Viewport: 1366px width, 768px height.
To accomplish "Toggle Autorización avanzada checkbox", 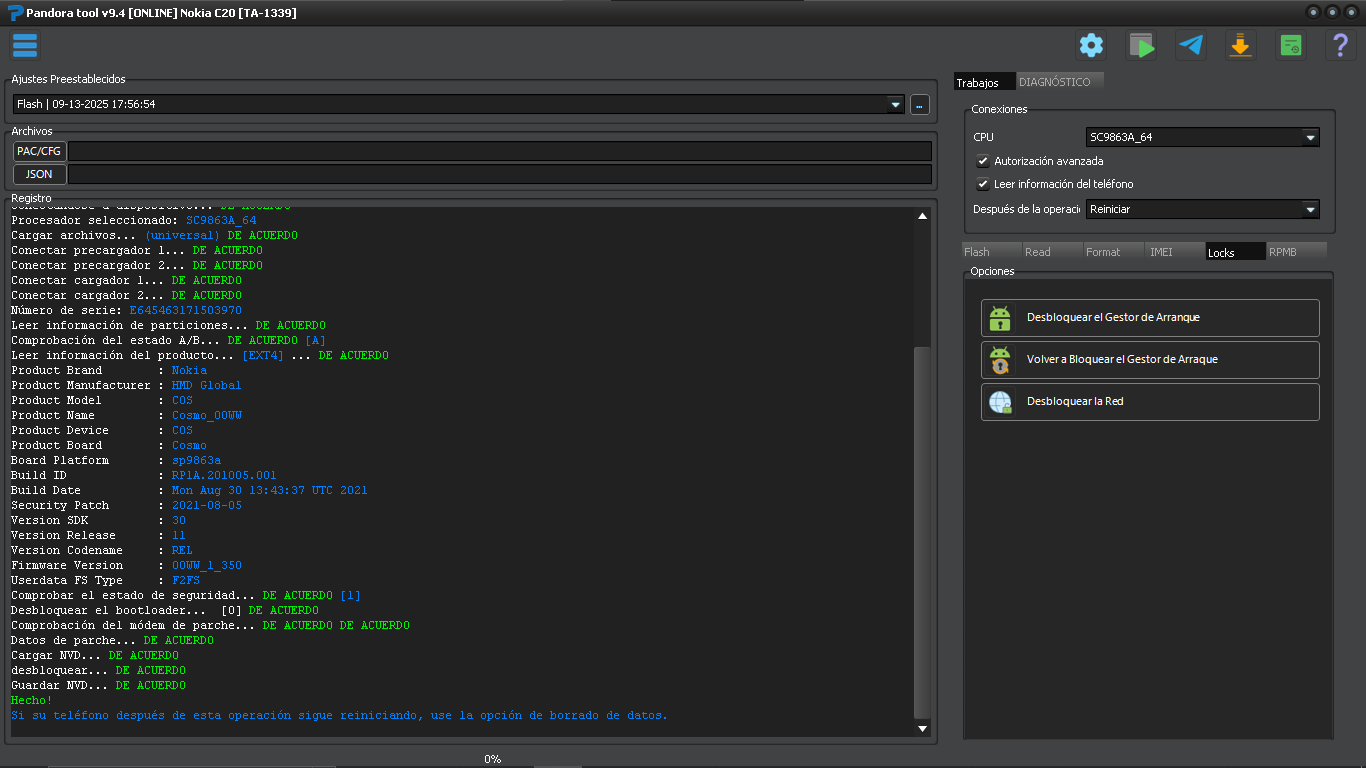I will (x=983, y=161).
